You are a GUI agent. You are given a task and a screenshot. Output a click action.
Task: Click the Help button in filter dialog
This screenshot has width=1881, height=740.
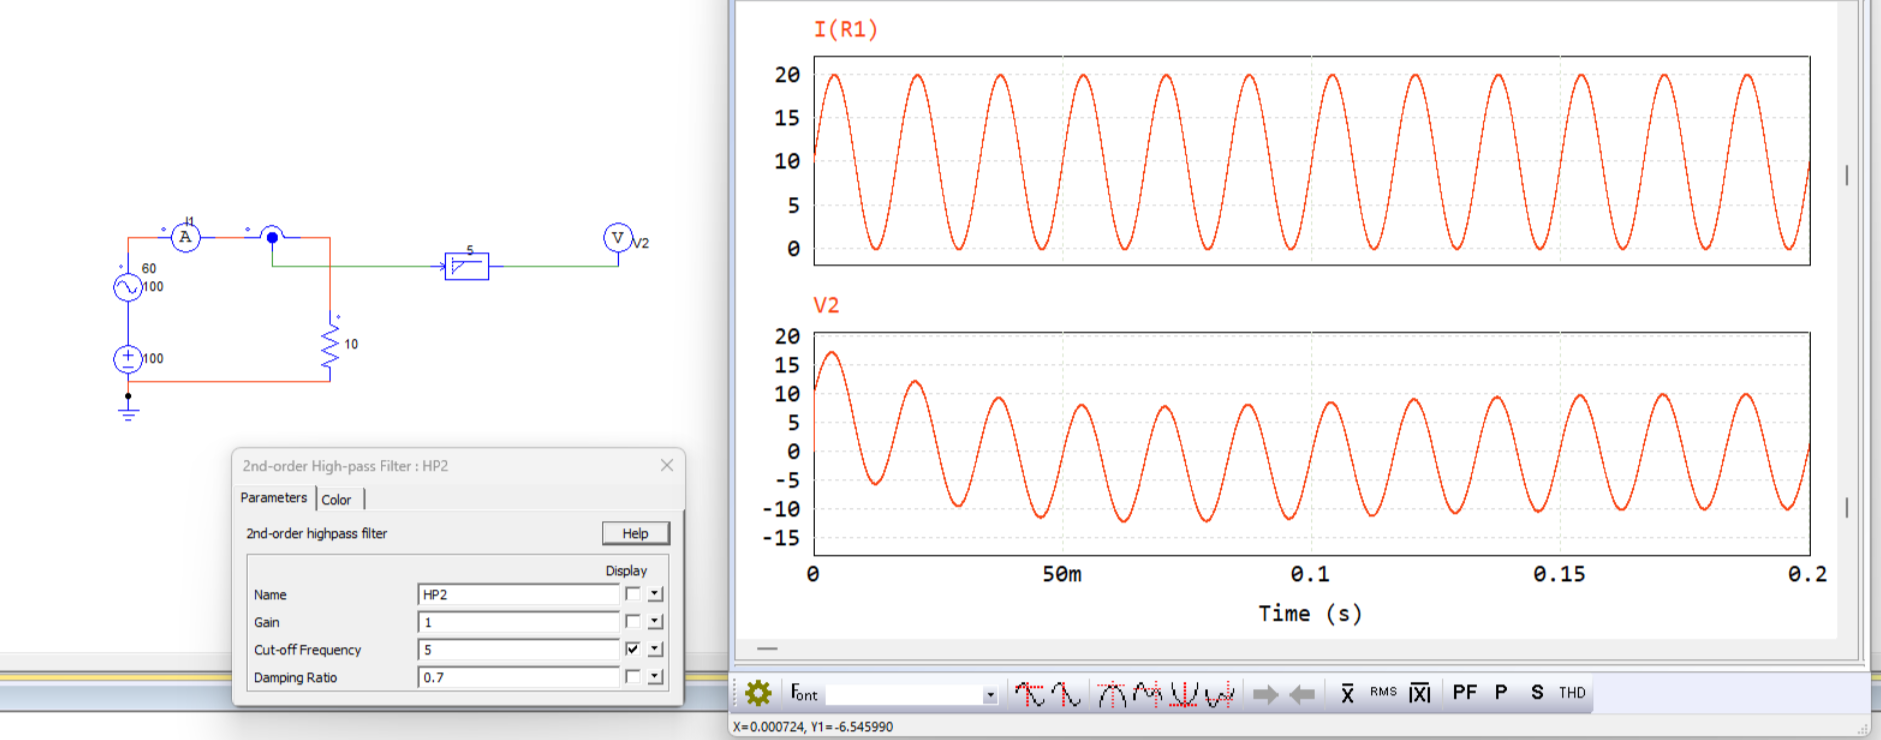point(635,533)
